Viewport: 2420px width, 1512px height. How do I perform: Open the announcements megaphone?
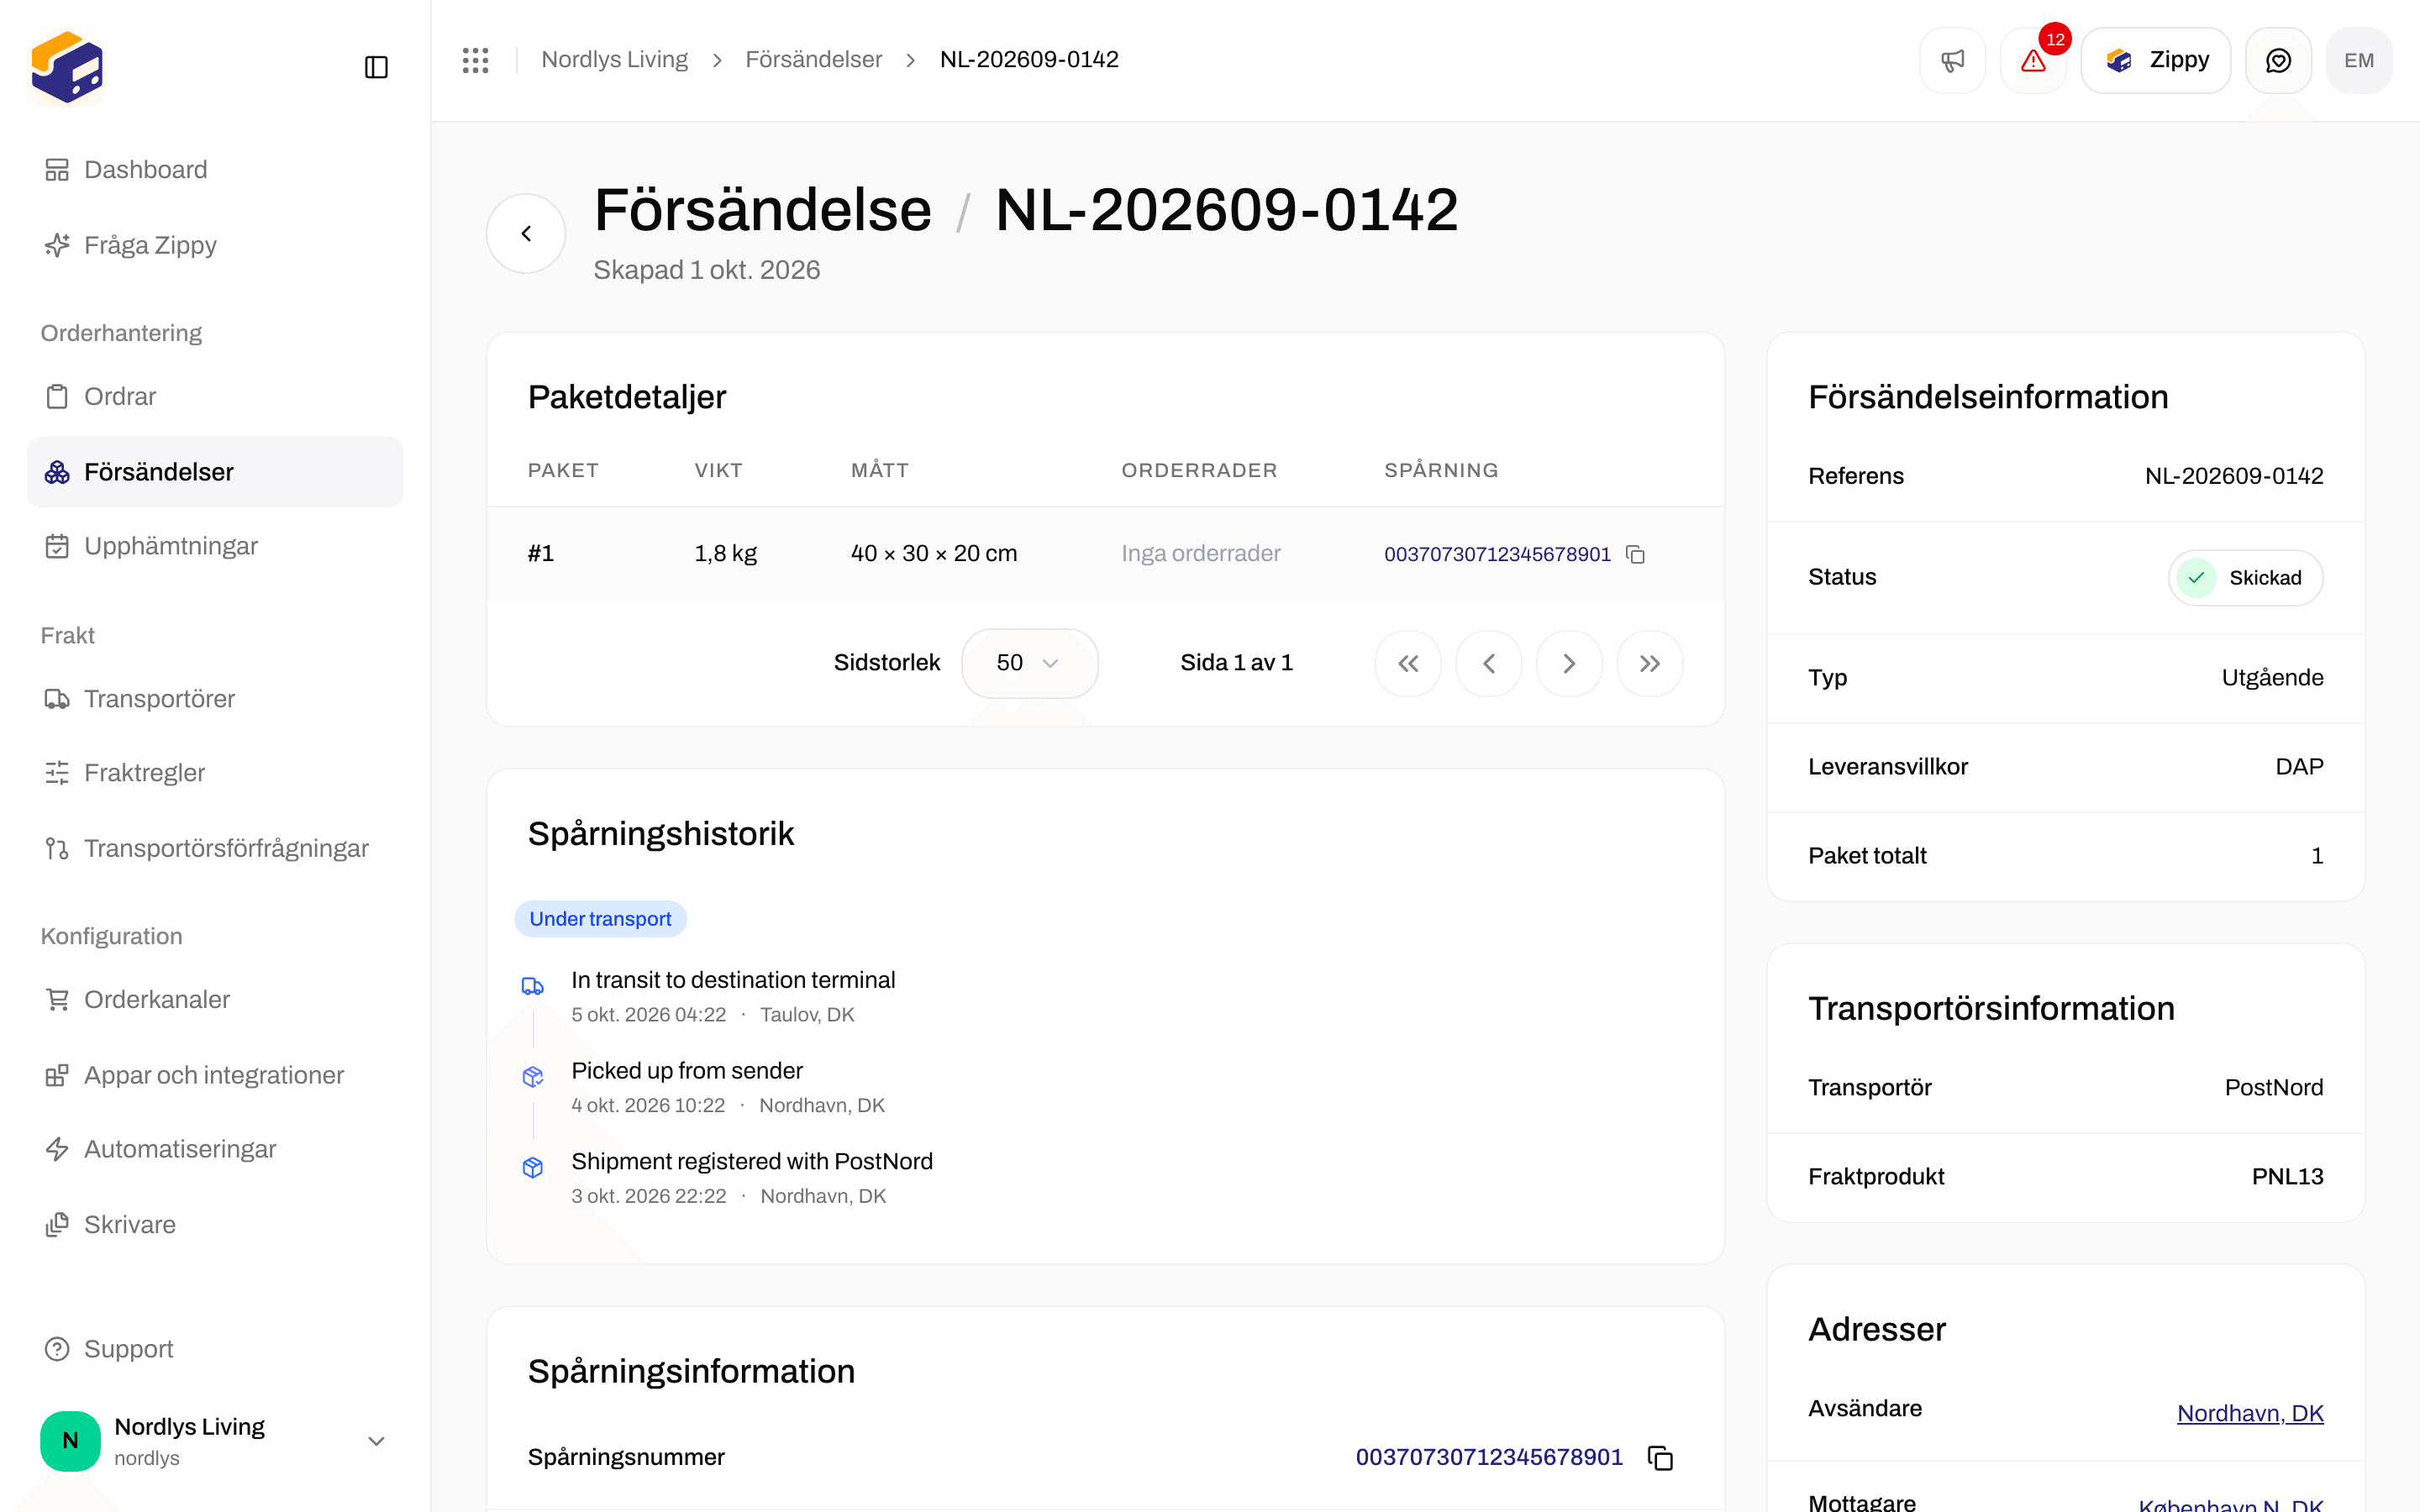point(1952,60)
